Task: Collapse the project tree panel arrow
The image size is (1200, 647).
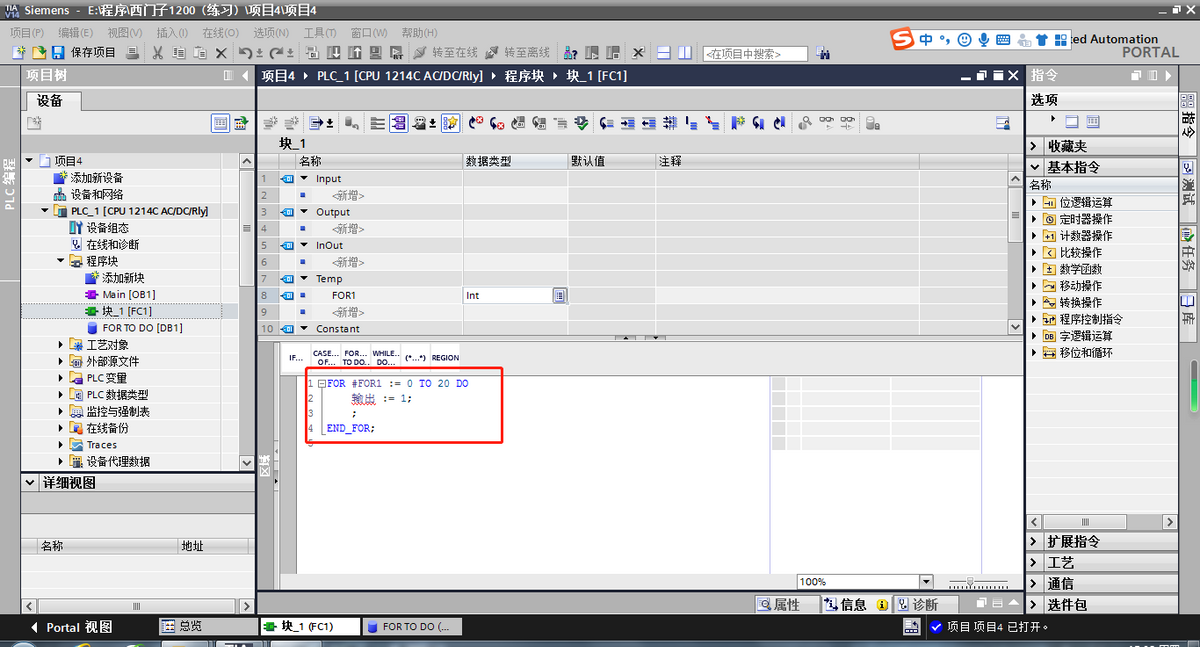Action: (246, 76)
